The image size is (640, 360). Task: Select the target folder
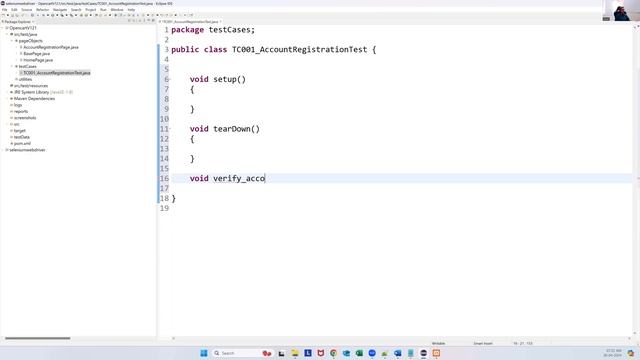[x=20, y=131]
